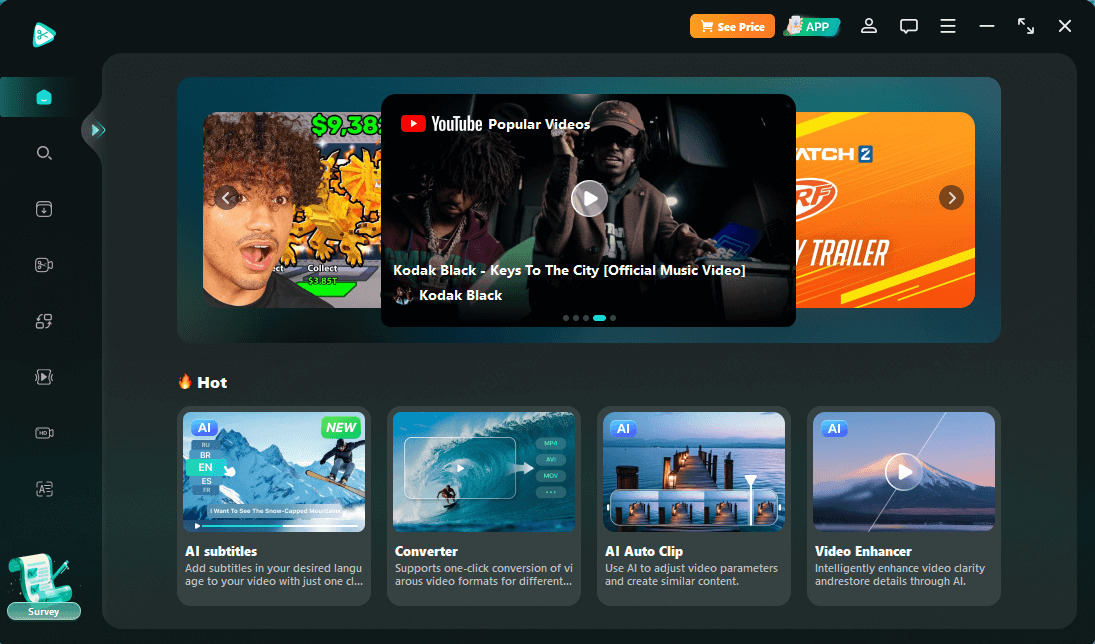This screenshot has height=644, width=1095.
Task: Click the Converter title
Action: (x=426, y=551)
